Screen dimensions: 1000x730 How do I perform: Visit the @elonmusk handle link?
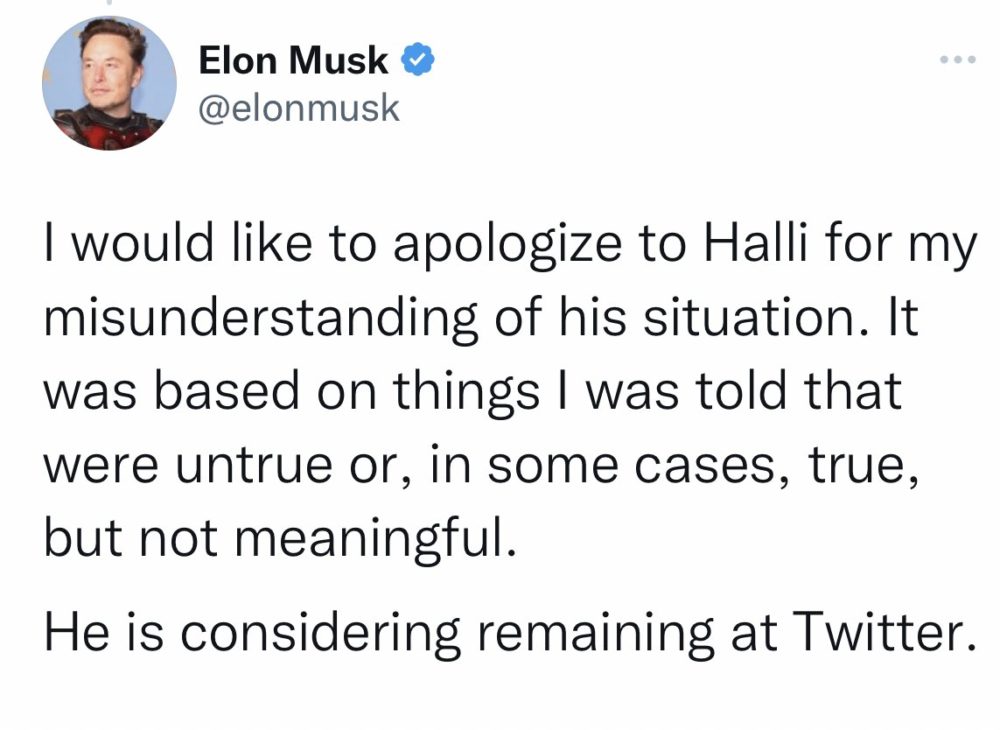[299, 108]
